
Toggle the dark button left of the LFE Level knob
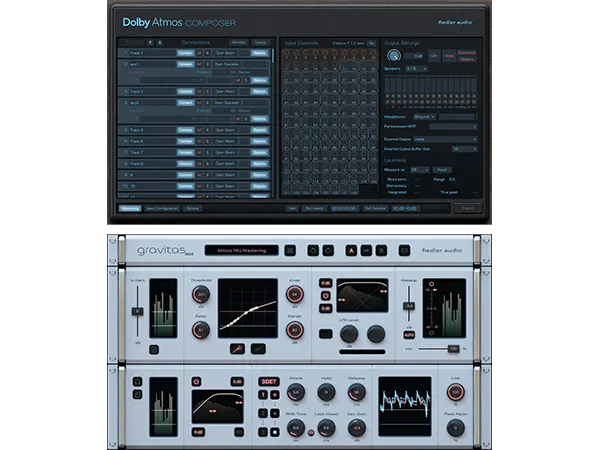click(x=326, y=334)
